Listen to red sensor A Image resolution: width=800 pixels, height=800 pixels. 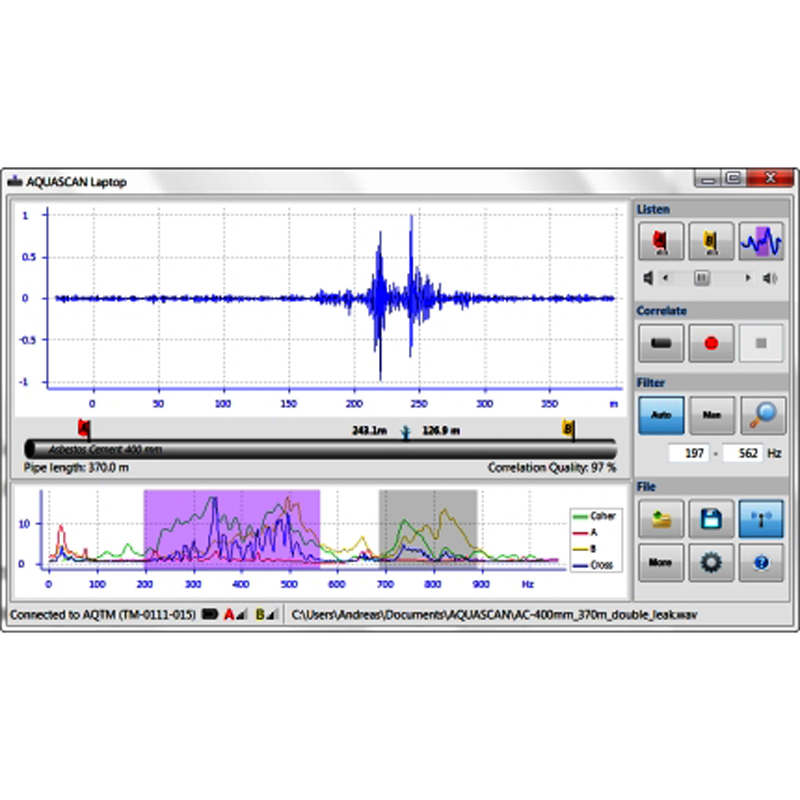(661, 241)
